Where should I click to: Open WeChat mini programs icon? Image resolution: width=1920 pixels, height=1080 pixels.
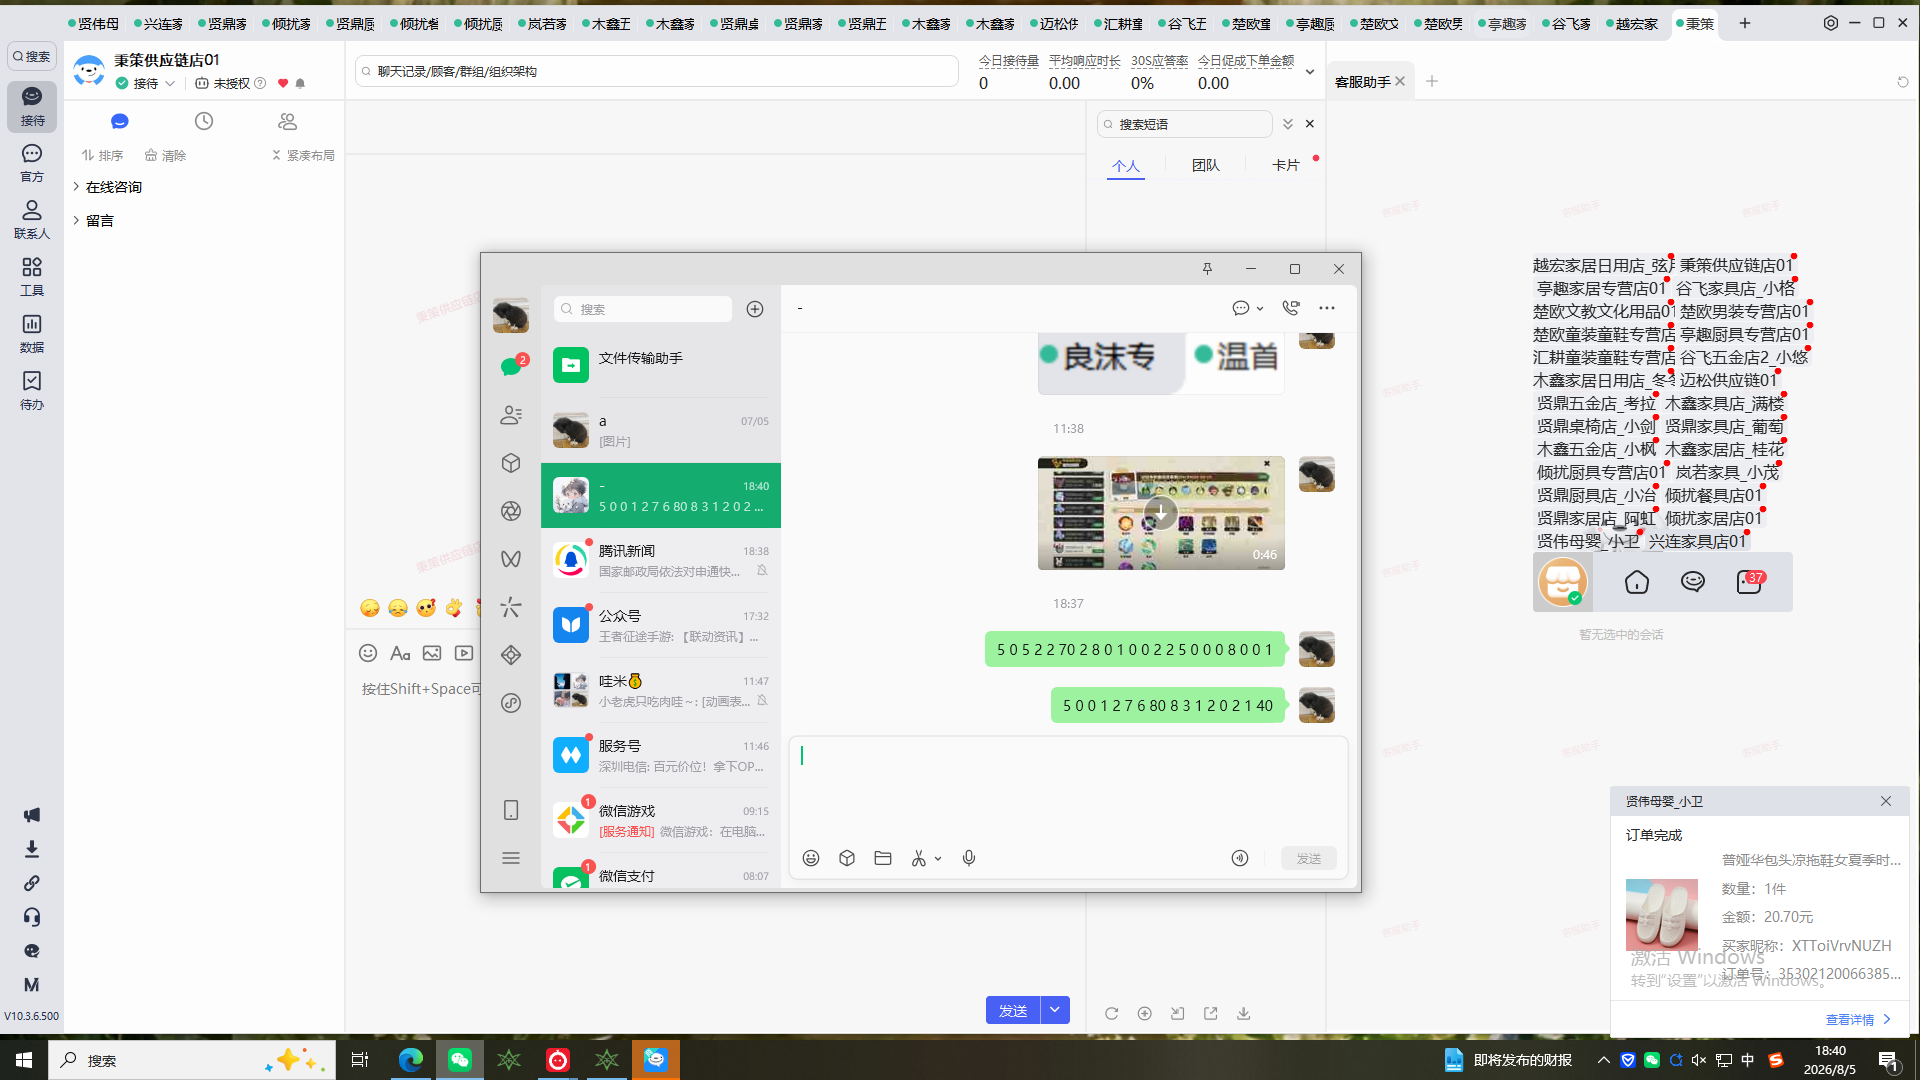click(511, 703)
